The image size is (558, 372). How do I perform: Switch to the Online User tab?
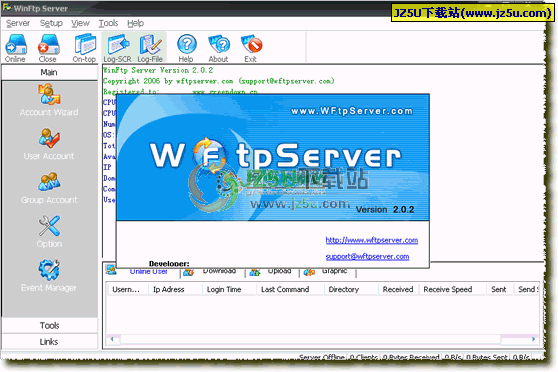pyautogui.click(x=148, y=272)
